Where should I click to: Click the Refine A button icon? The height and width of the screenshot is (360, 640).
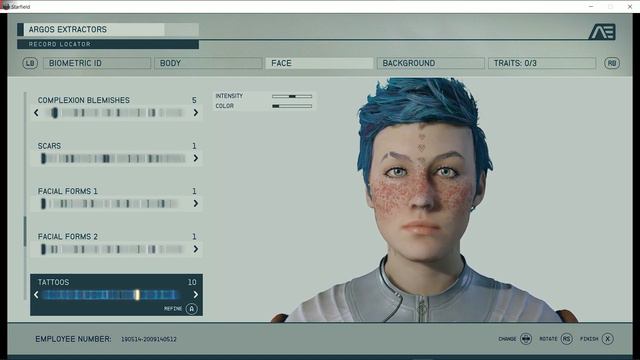coord(191,309)
